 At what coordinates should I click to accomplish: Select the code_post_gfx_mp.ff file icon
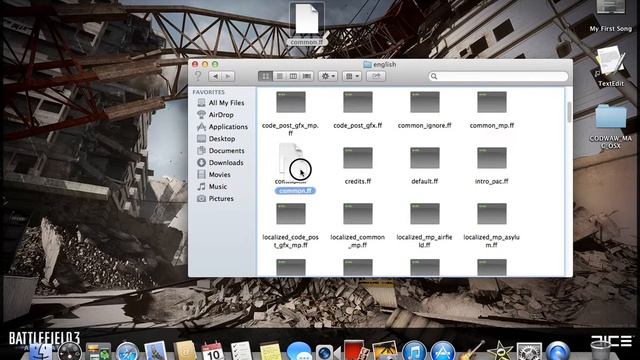point(291,102)
